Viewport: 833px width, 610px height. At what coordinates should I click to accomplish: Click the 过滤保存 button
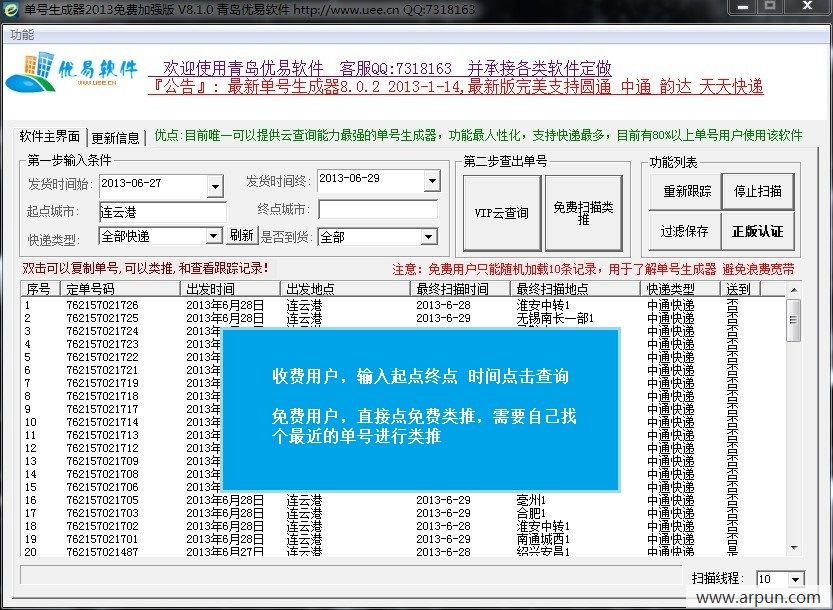(x=685, y=231)
